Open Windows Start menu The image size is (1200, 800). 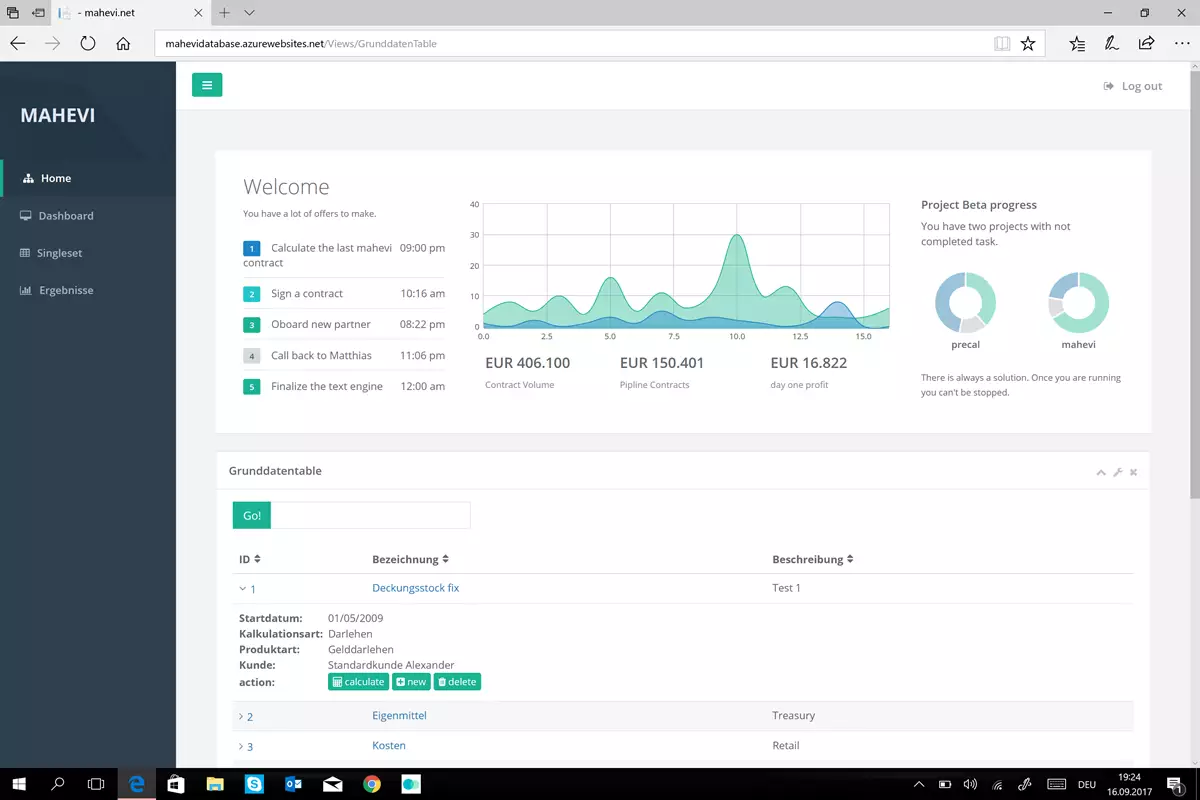pyautogui.click(x=20, y=785)
